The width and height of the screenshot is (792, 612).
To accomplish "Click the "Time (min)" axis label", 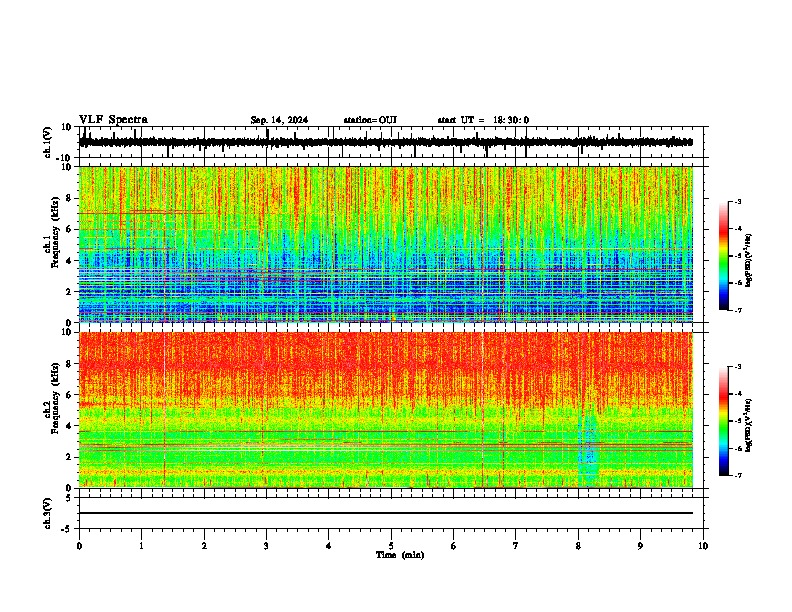I will (x=400, y=555).
